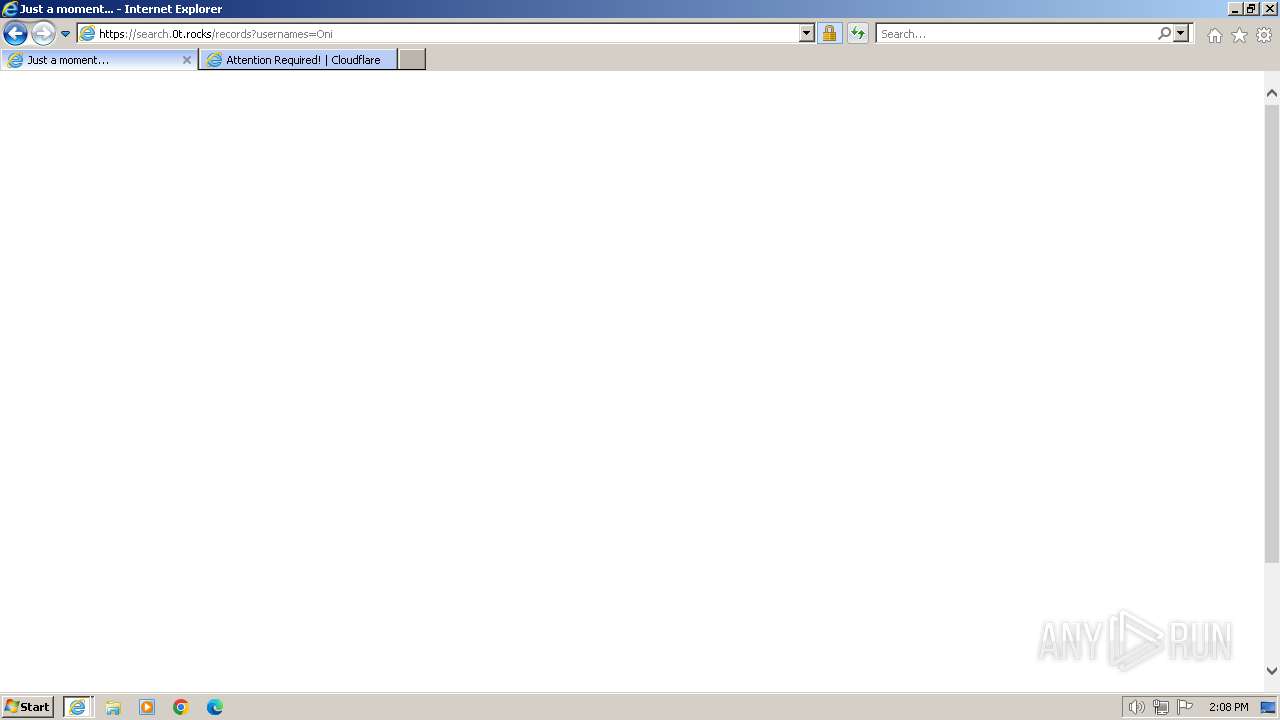The image size is (1280, 720).
Task: Start search with the magnifier icon
Action: coord(1164,33)
